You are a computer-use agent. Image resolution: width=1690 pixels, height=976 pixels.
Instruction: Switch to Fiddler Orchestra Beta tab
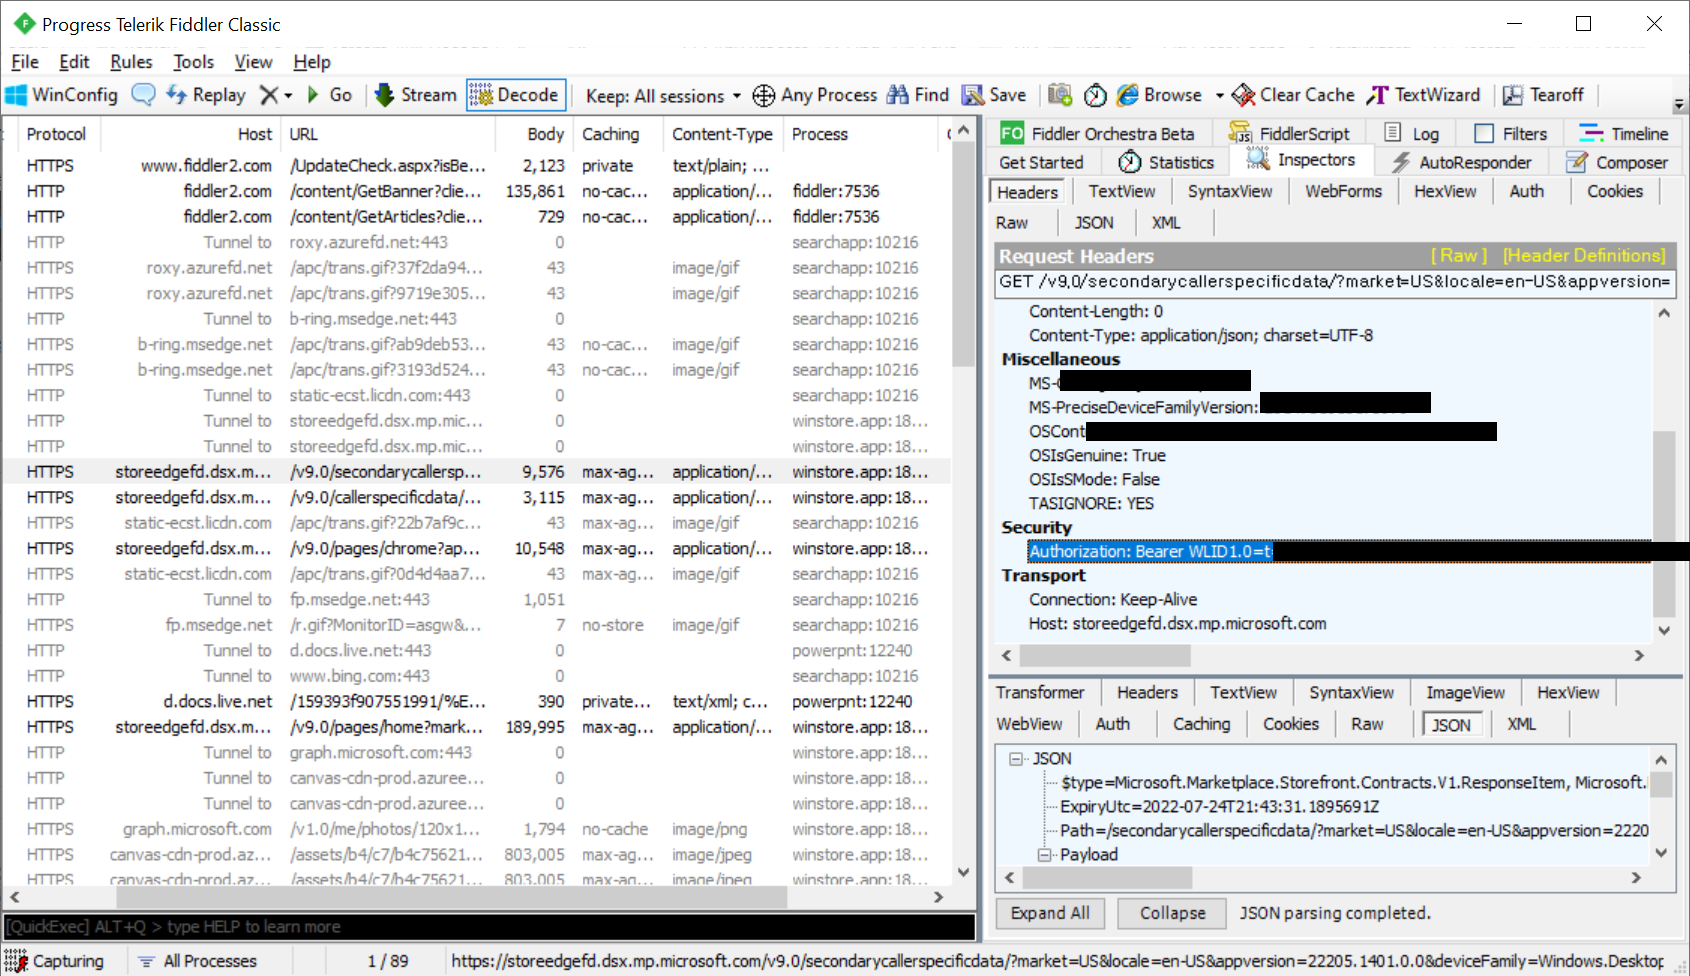(x=1098, y=134)
